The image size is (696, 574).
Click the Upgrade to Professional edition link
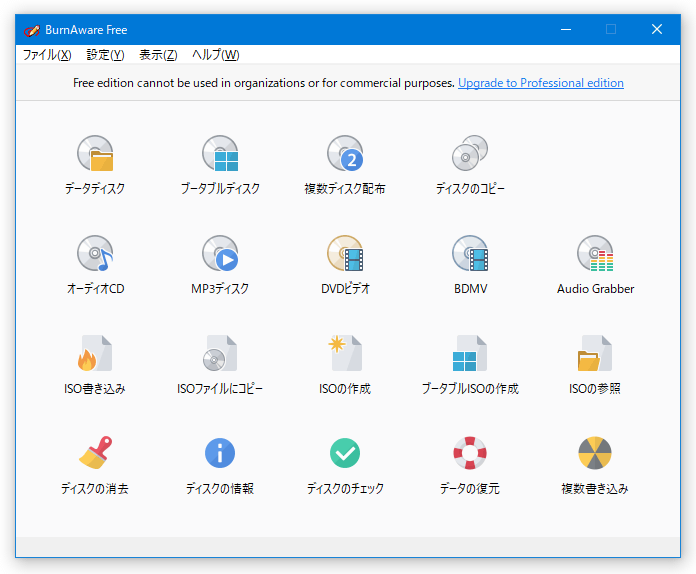point(541,83)
